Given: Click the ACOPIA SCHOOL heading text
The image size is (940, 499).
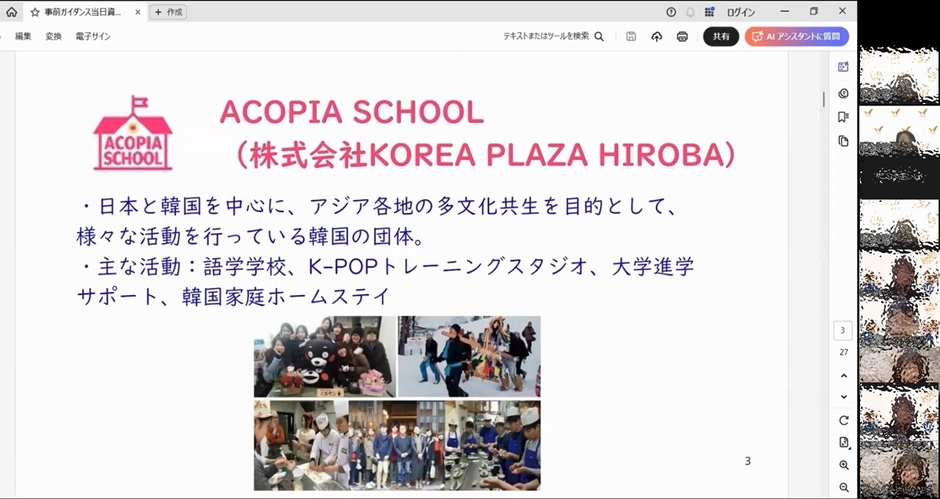Looking at the screenshot, I should (352, 112).
